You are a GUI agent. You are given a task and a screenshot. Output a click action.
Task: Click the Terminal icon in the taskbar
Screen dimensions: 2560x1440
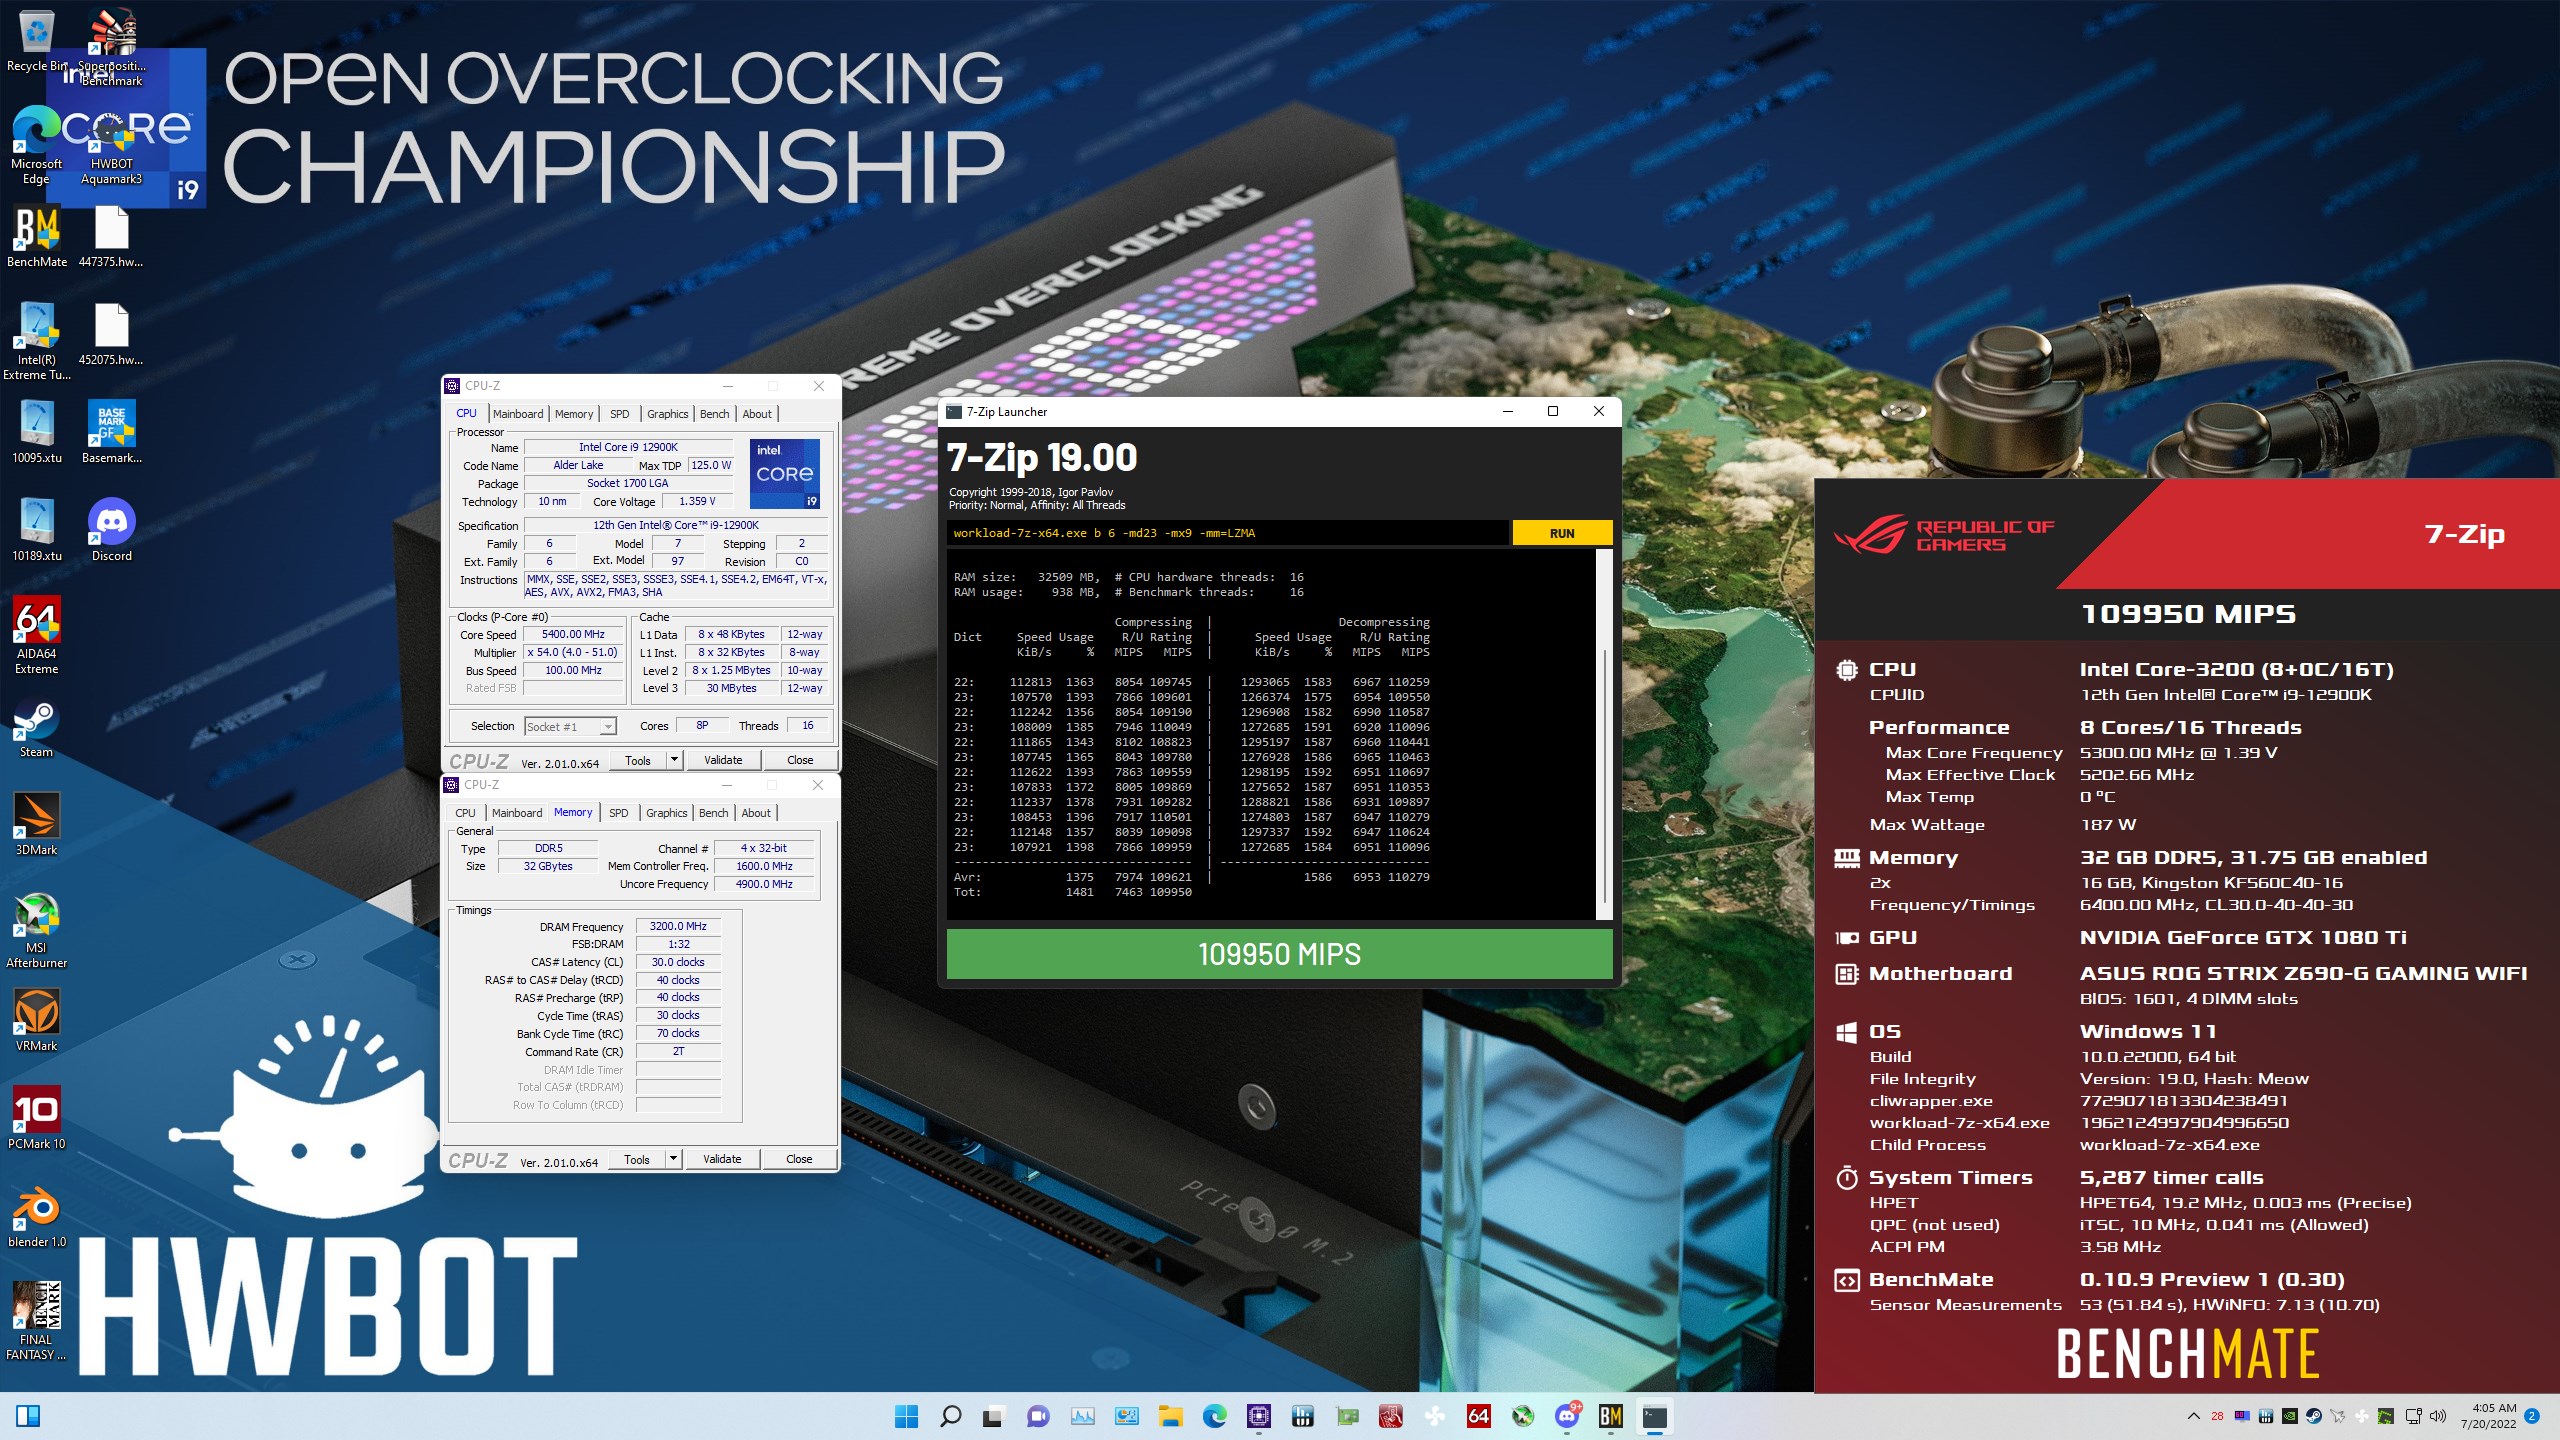pos(1654,1416)
